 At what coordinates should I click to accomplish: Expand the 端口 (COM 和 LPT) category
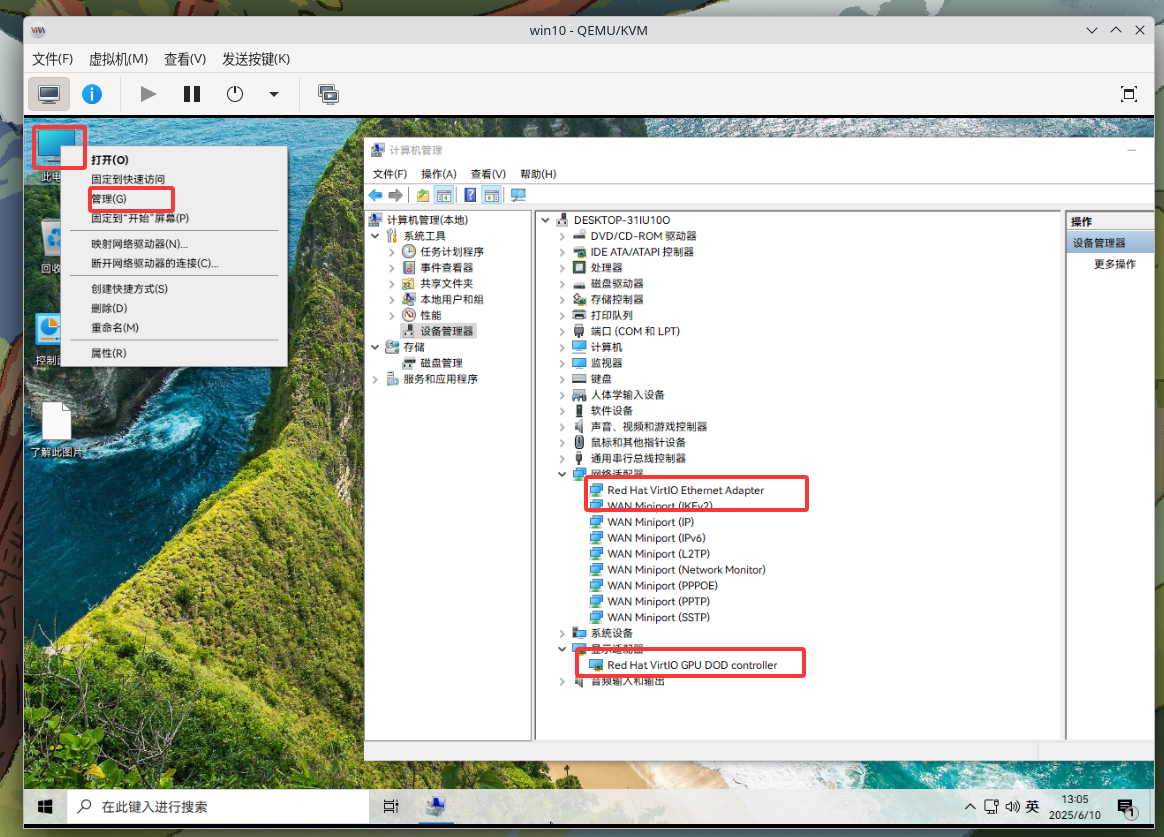[x=562, y=332]
